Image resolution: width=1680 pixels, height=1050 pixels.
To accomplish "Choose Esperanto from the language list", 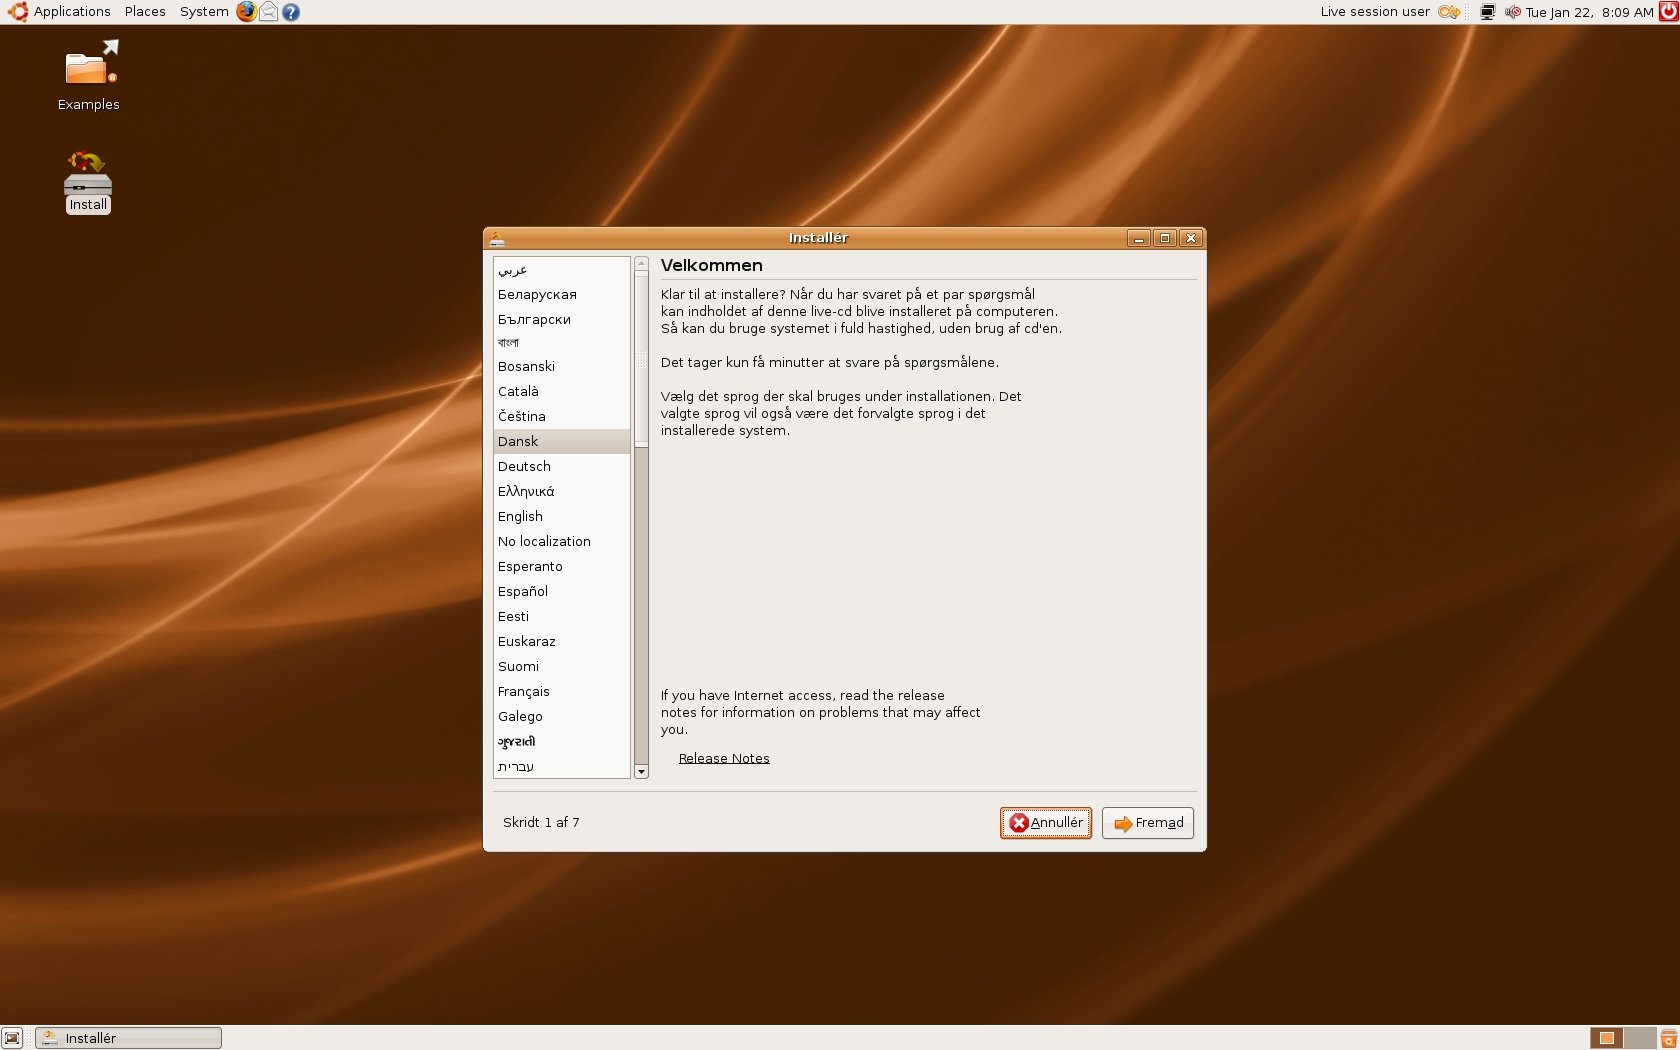I will pos(562,567).
